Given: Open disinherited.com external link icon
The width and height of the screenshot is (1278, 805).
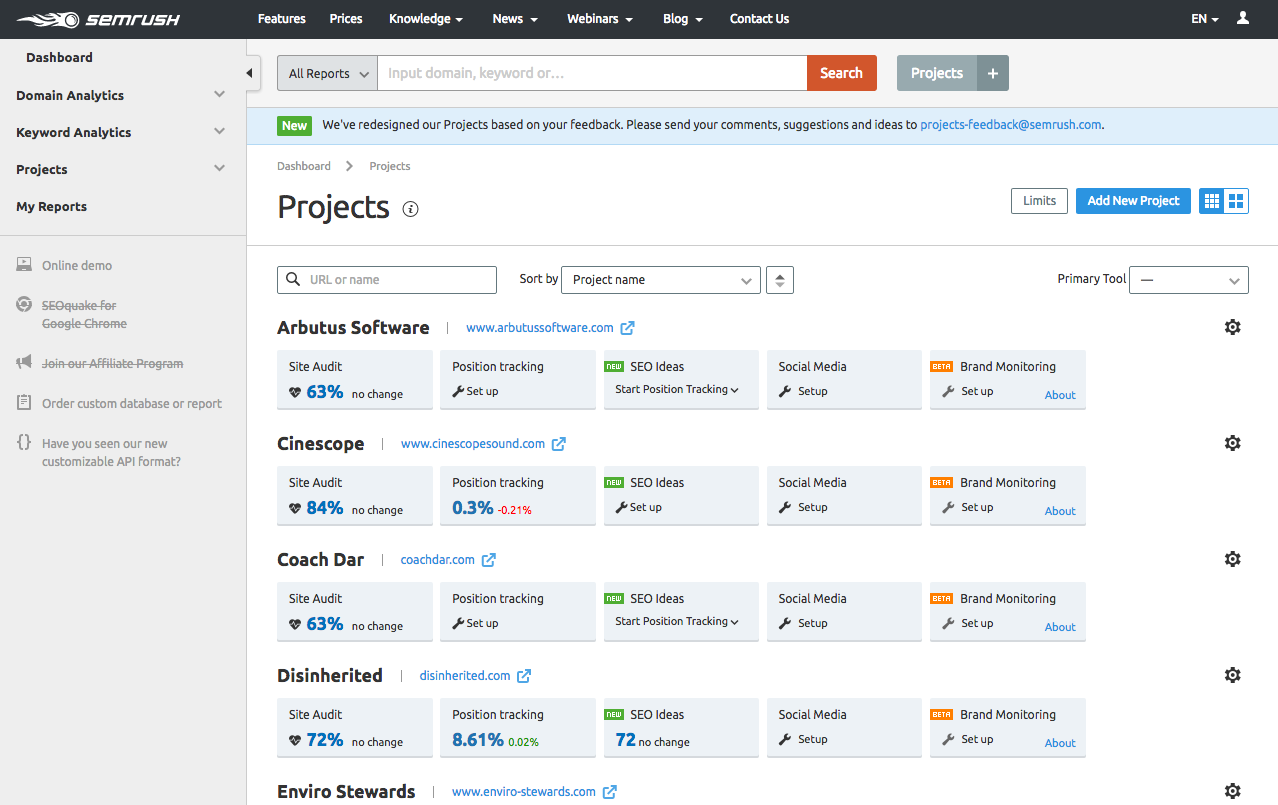Looking at the screenshot, I should click(524, 676).
